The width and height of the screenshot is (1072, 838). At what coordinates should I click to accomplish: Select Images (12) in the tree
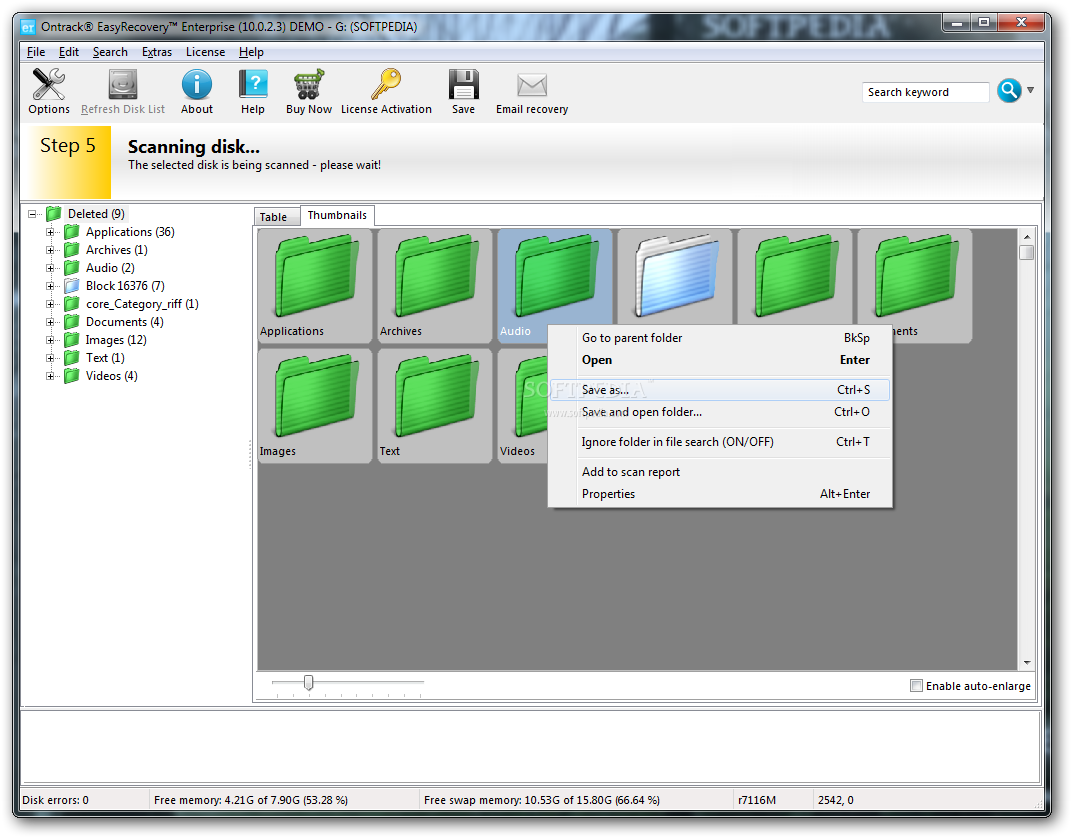pyautogui.click(x=116, y=340)
